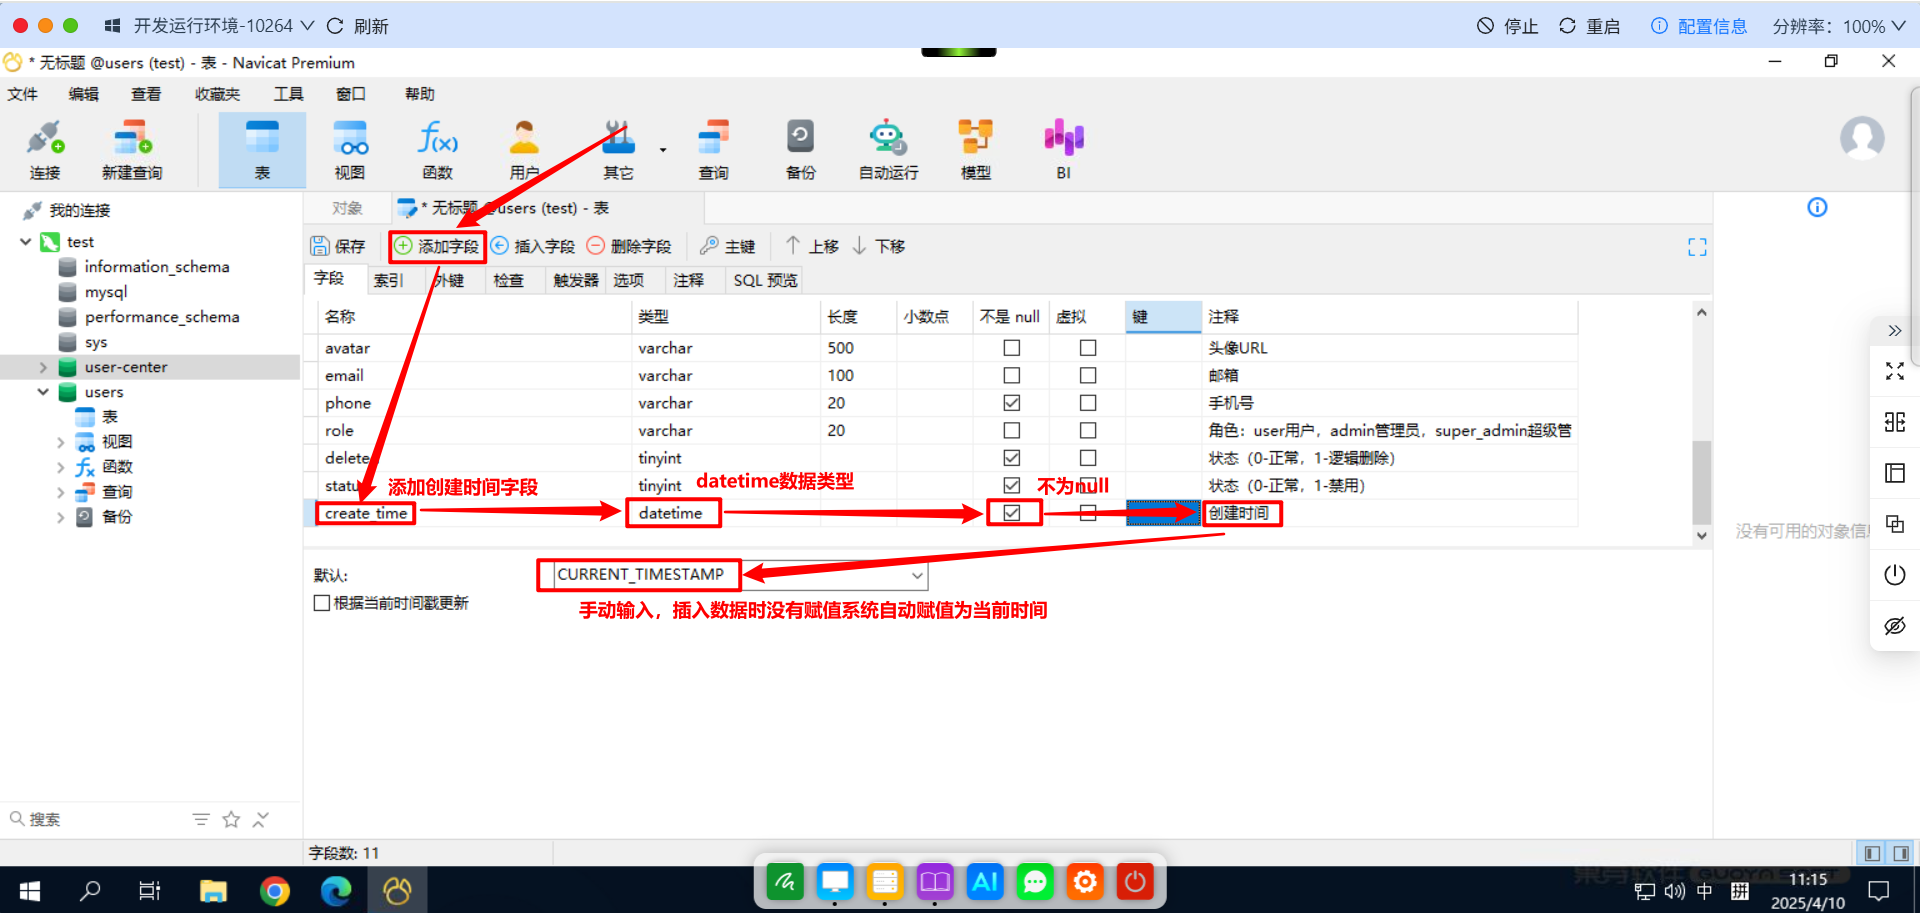
Task: Collapse the users database node
Action: [43, 392]
